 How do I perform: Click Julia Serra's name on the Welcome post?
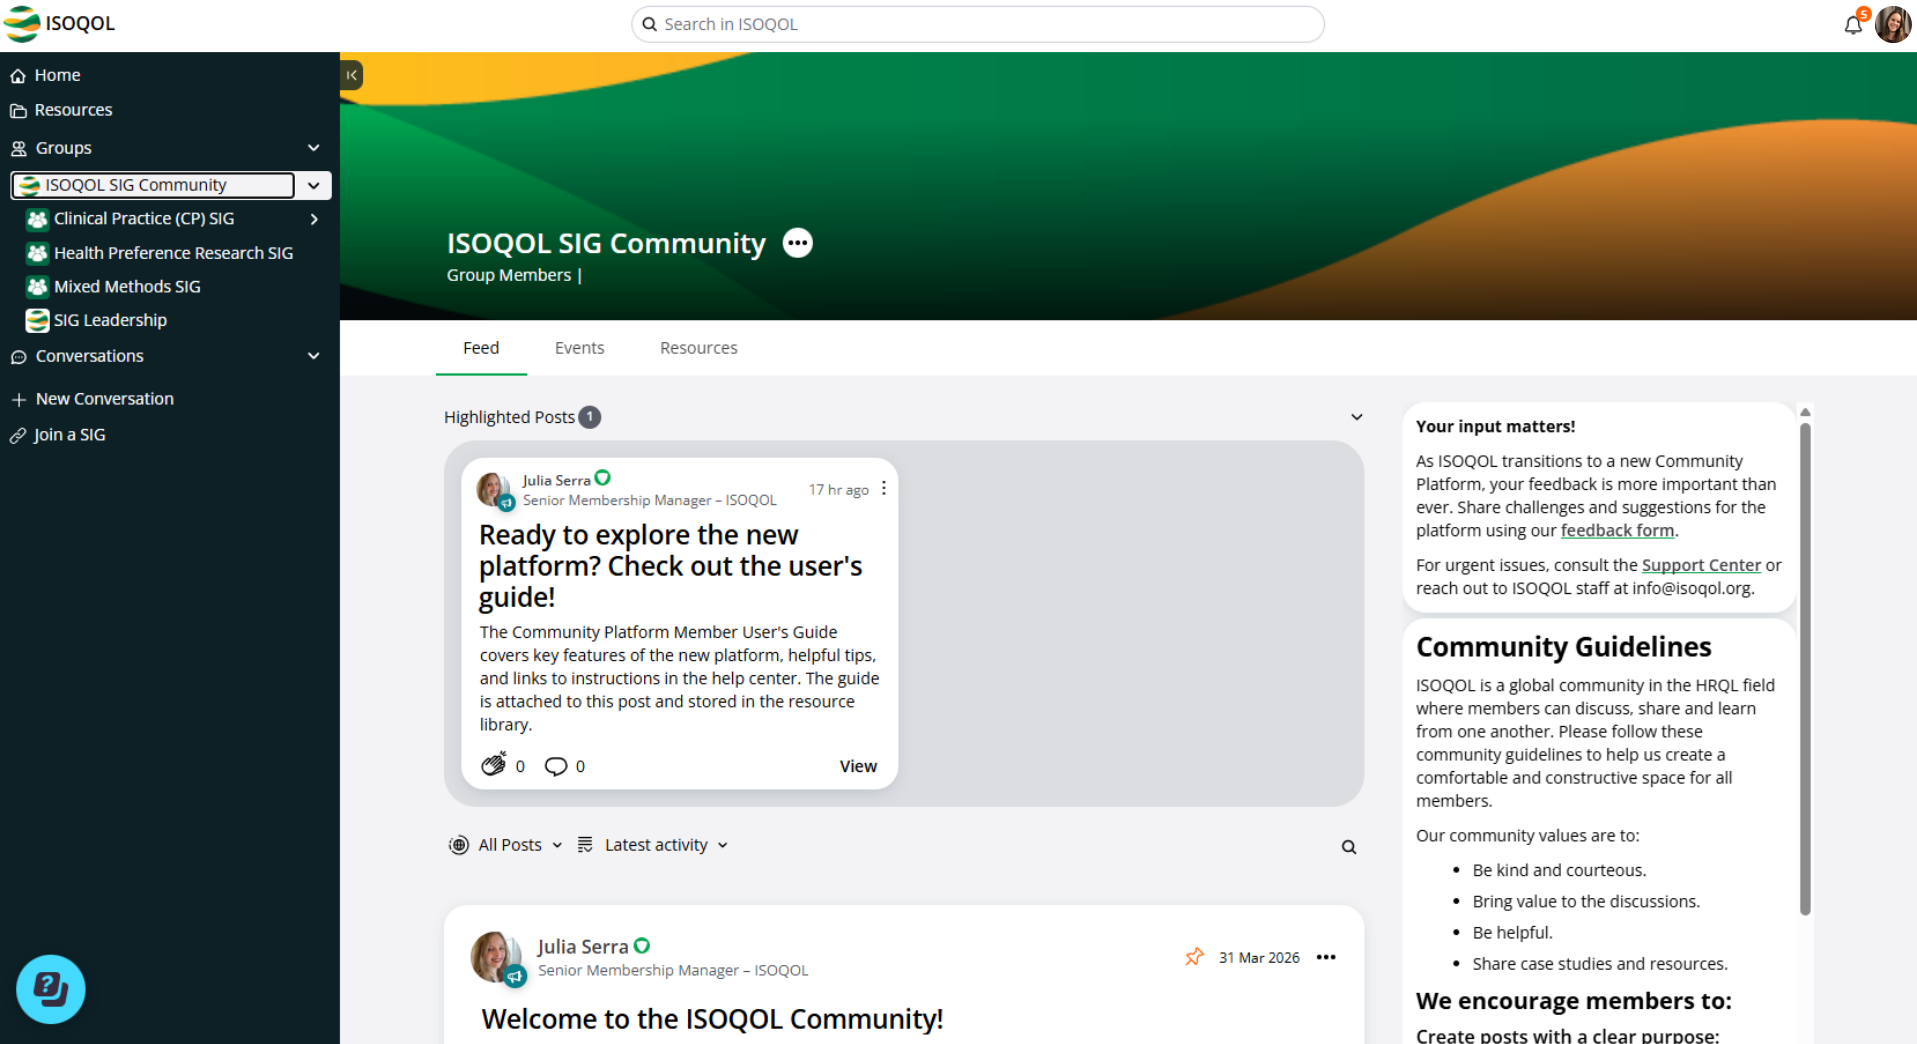pos(583,947)
